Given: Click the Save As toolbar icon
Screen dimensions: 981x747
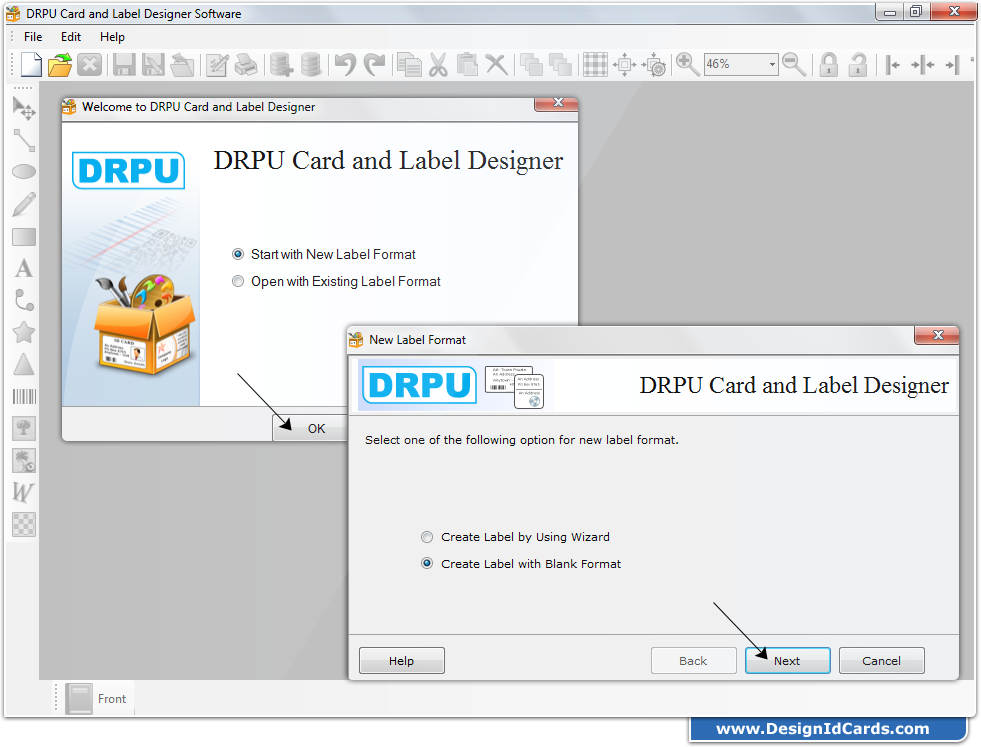Looking at the screenshot, I should (153, 64).
